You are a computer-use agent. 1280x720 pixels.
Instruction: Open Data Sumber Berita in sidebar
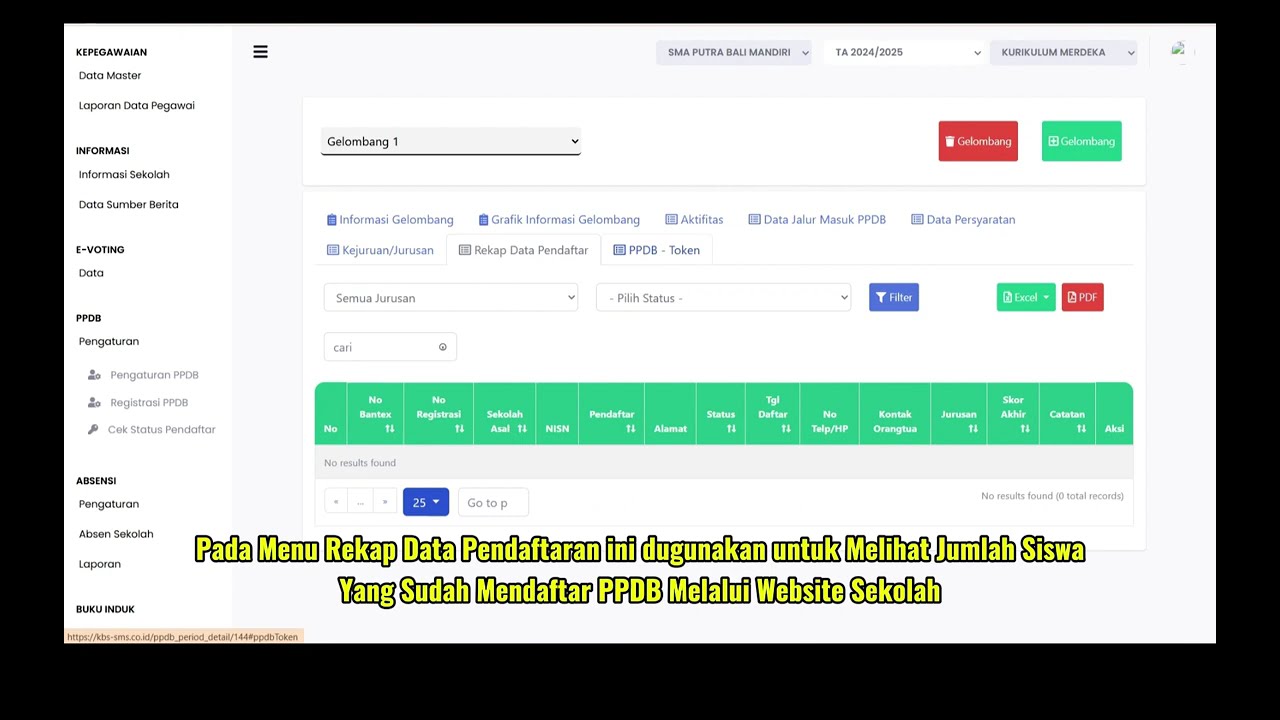[129, 204]
